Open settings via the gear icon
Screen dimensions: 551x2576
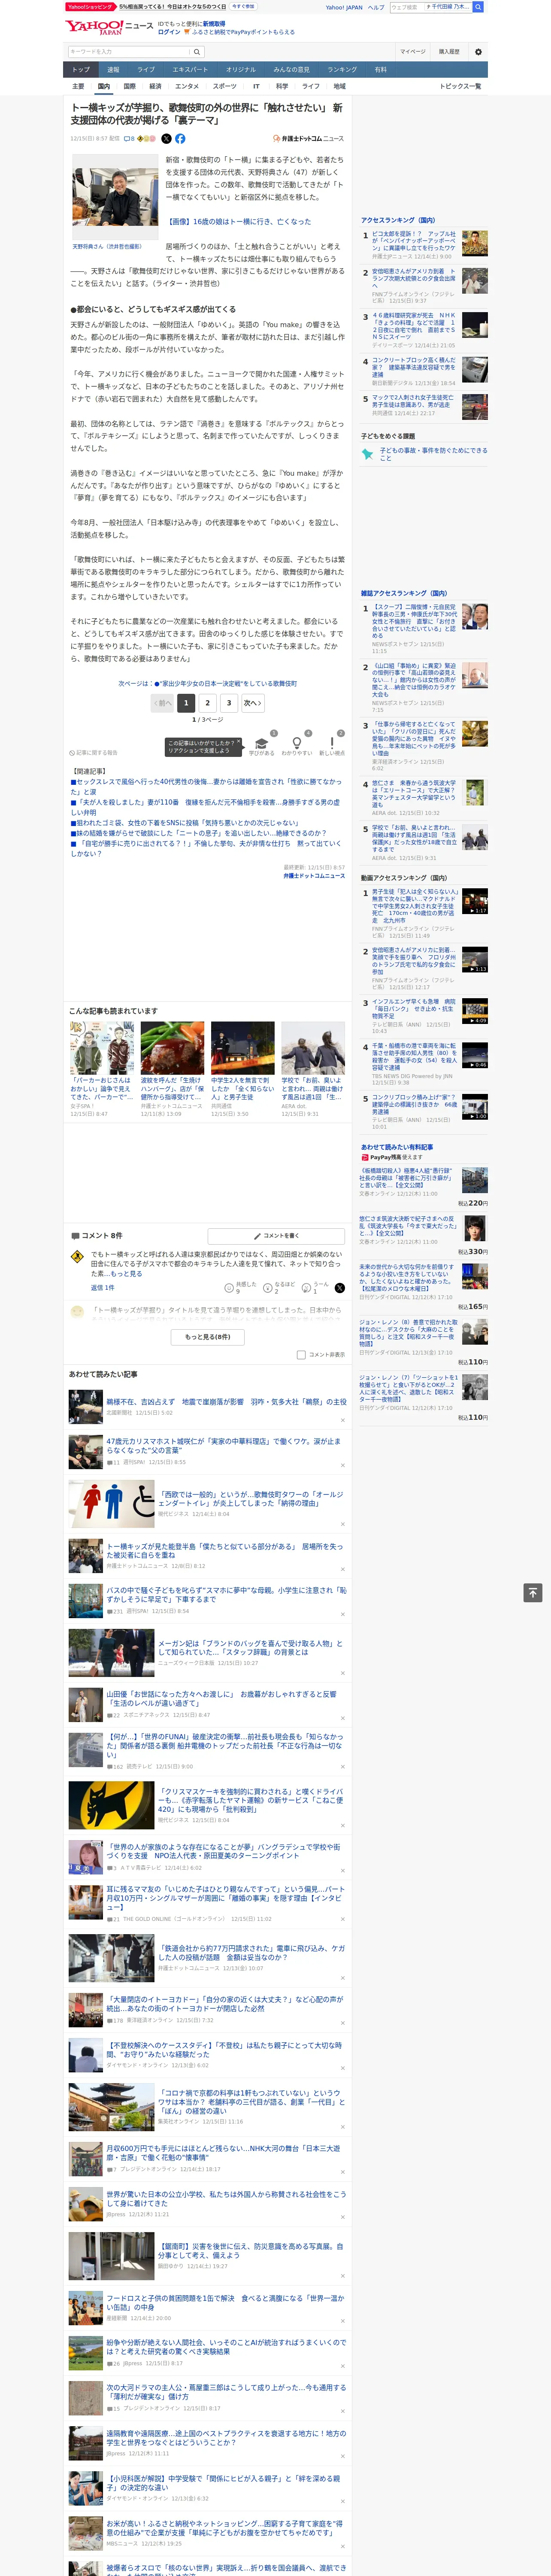tap(477, 52)
